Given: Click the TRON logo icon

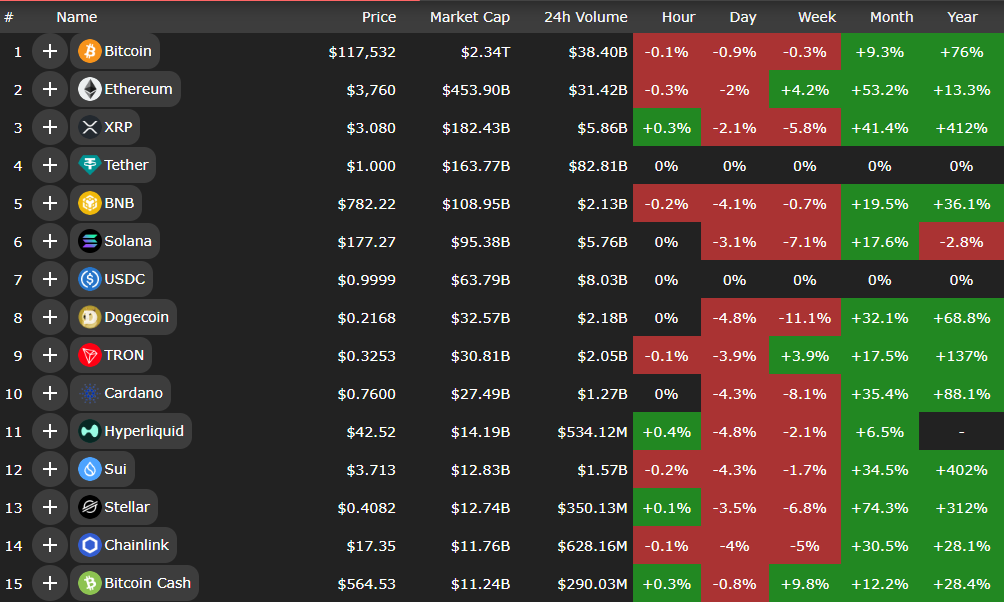Looking at the screenshot, I should [89, 355].
